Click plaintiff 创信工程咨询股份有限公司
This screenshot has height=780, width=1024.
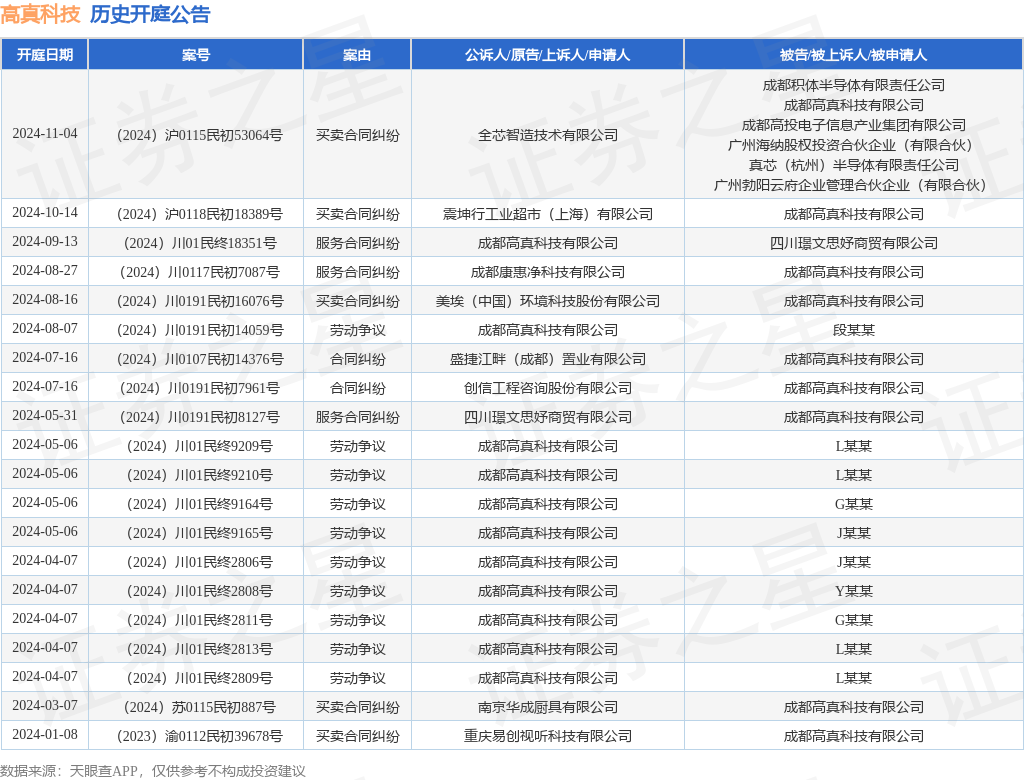click(548, 388)
